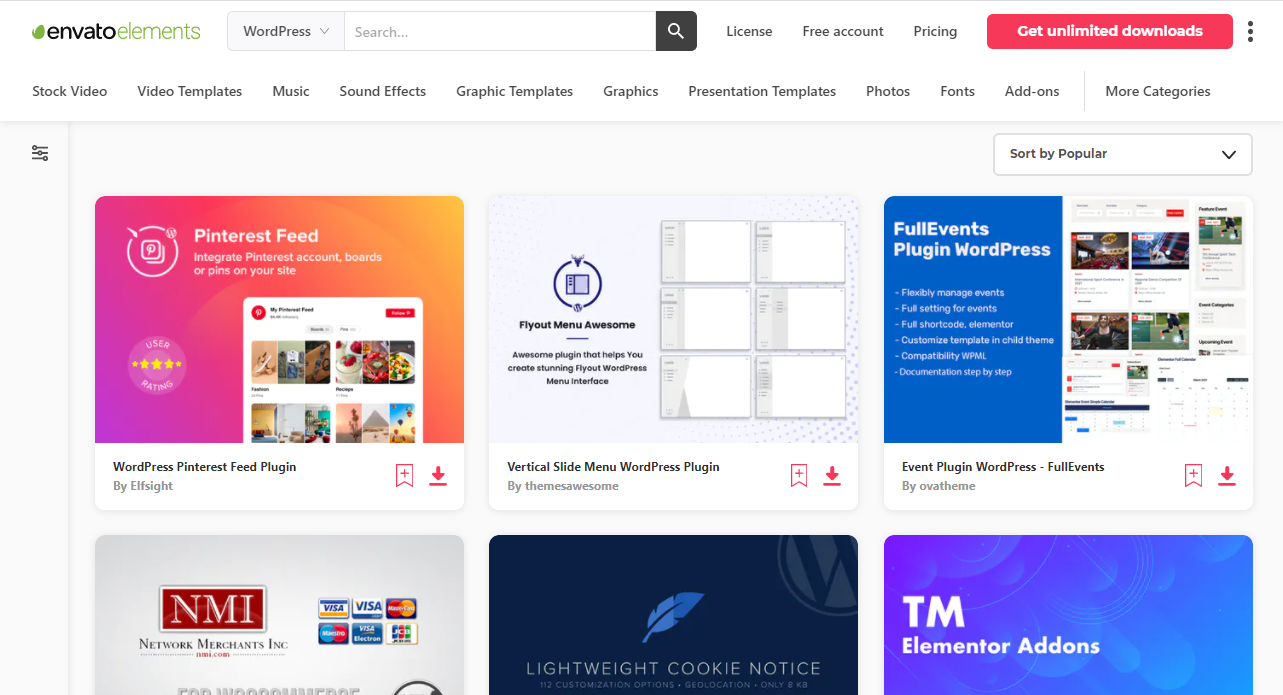Open the Flyout Menu Awesome thumbnail
The image size is (1283, 695).
[673, 319]
